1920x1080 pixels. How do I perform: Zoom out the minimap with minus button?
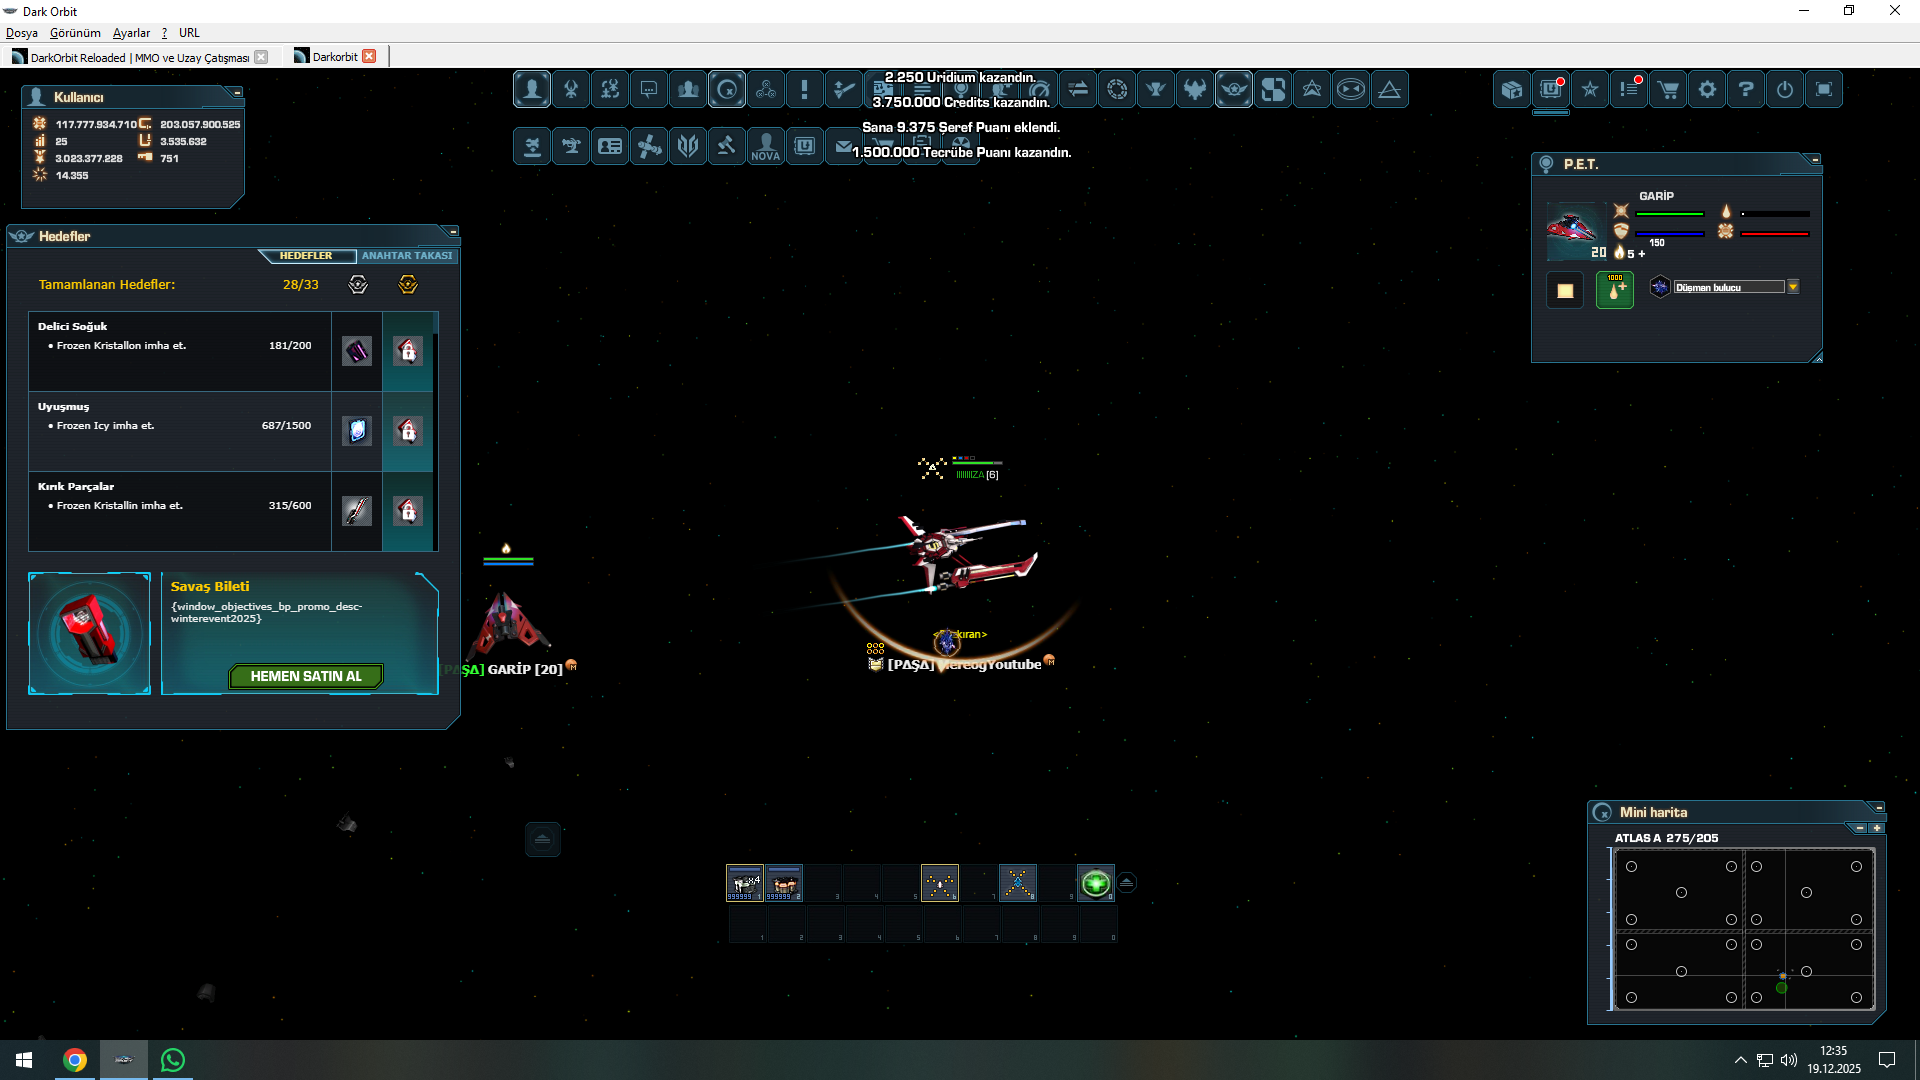(x=1860, y=828)
